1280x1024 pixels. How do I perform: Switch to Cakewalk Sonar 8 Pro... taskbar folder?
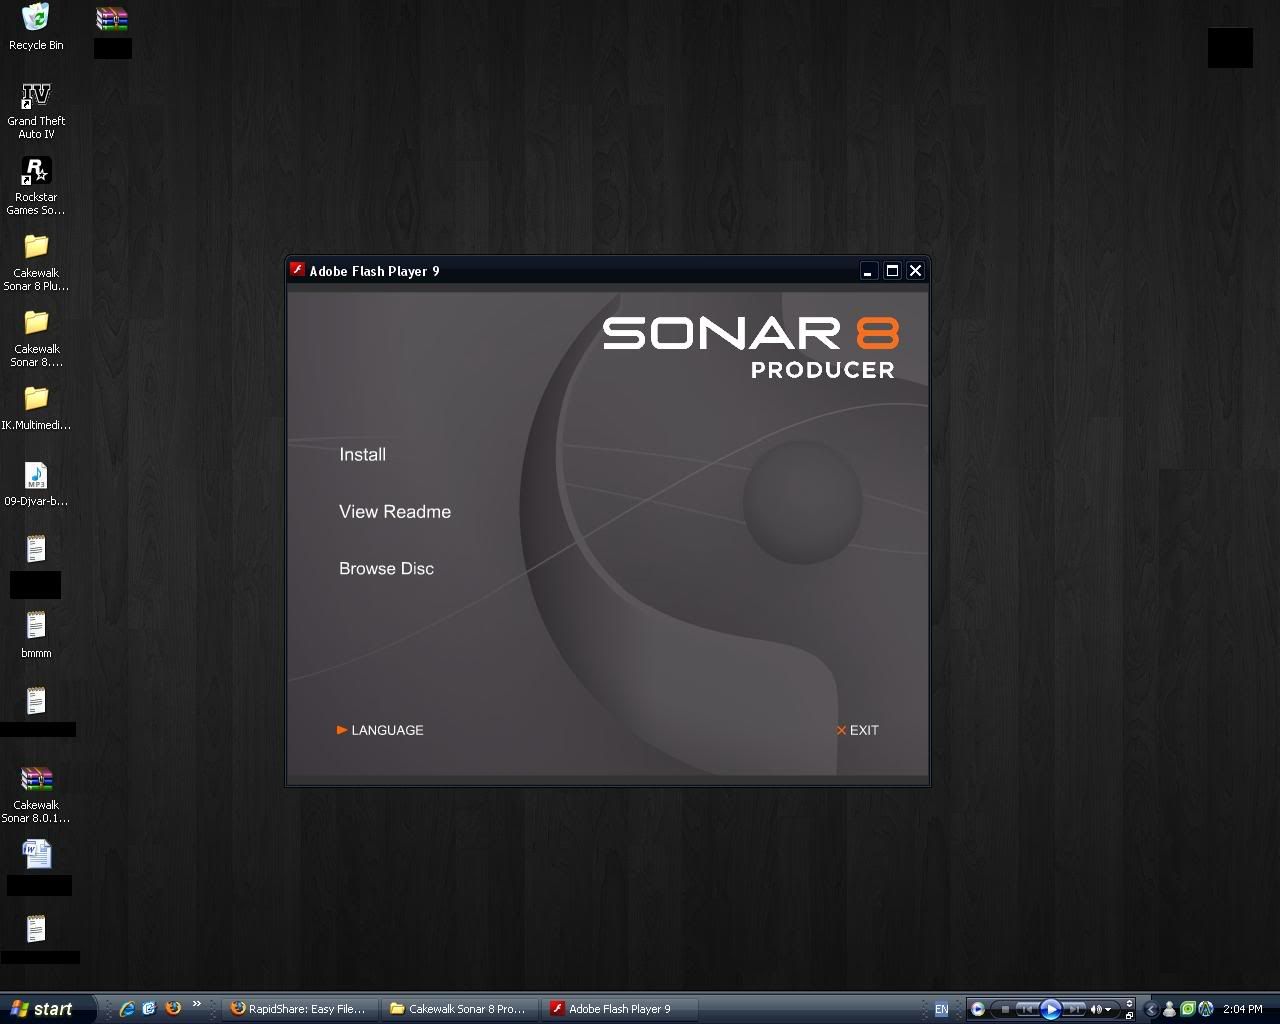[x=461, y=1009]
